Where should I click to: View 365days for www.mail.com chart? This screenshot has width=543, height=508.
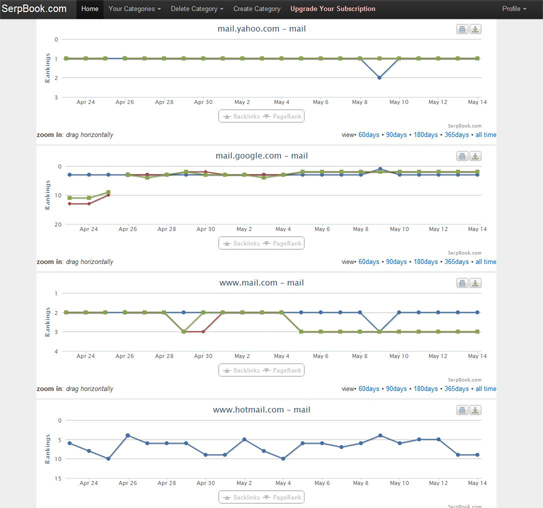[x=456, y=389]
